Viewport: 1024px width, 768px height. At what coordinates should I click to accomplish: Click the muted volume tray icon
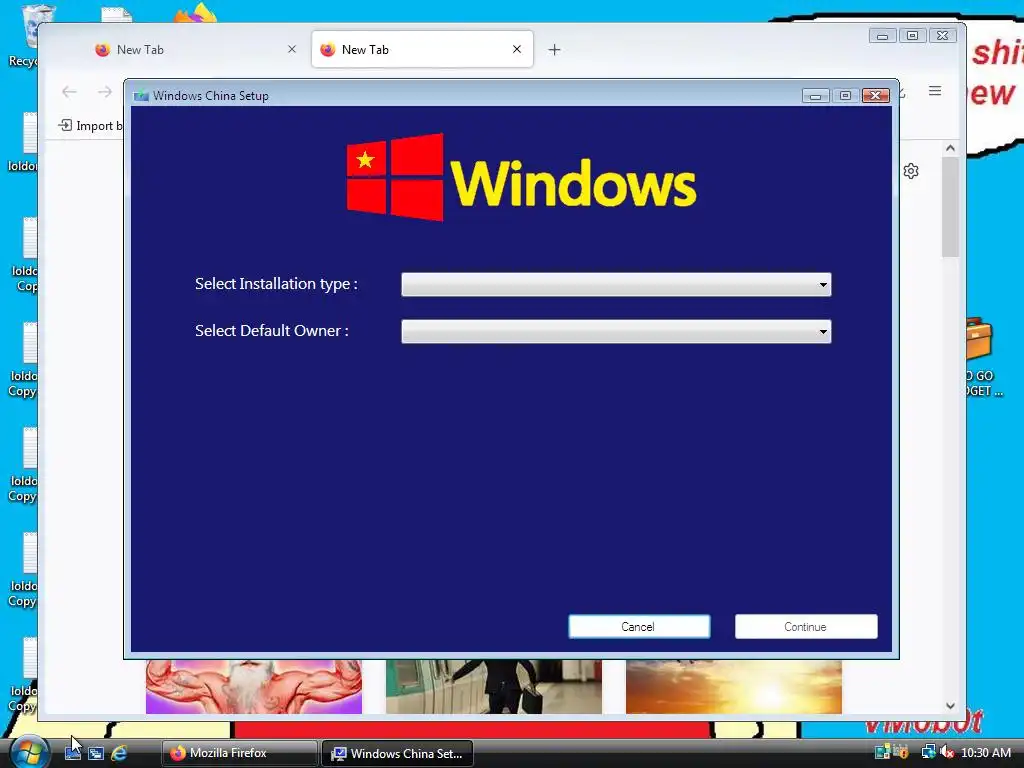click(946, 752)
